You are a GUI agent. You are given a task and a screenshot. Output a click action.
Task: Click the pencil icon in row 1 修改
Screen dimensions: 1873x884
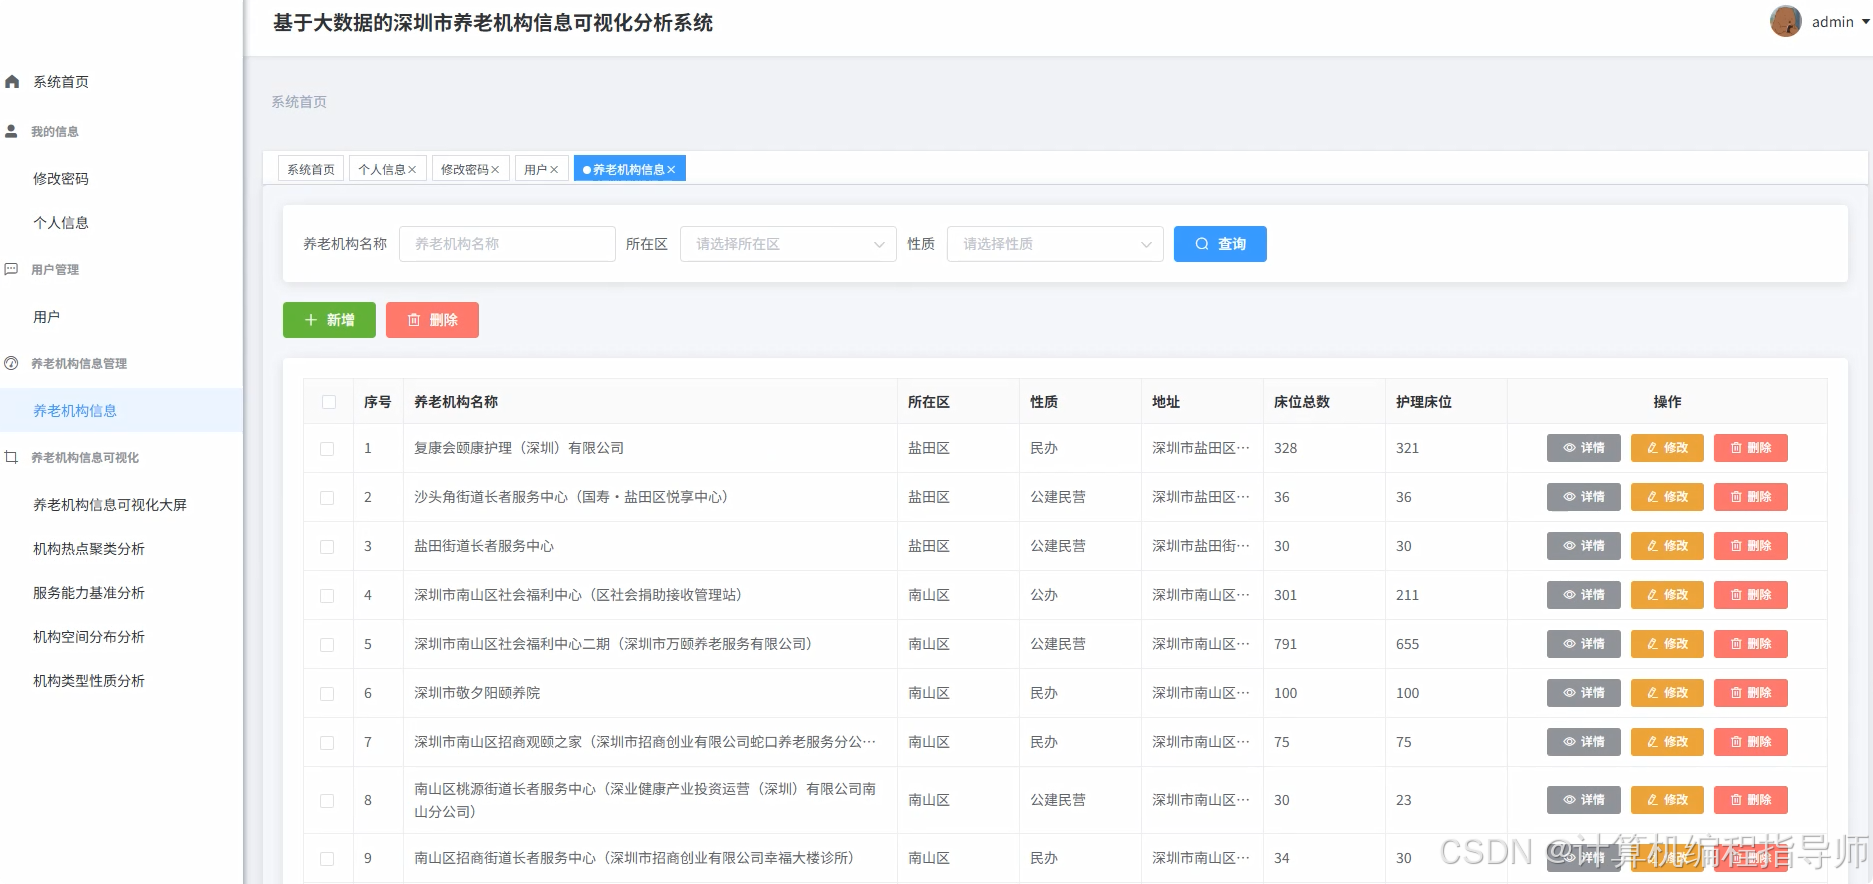pyautogui.click(x=1653, y=448)
